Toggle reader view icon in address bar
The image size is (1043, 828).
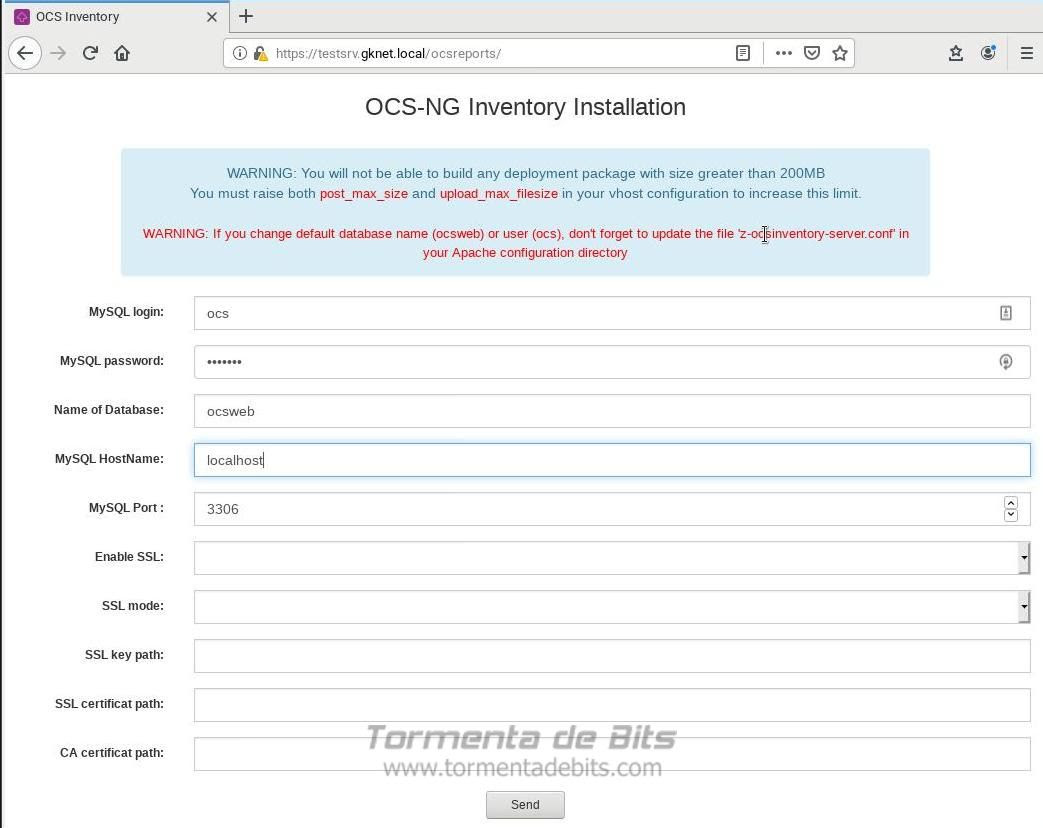coord(743,53)
